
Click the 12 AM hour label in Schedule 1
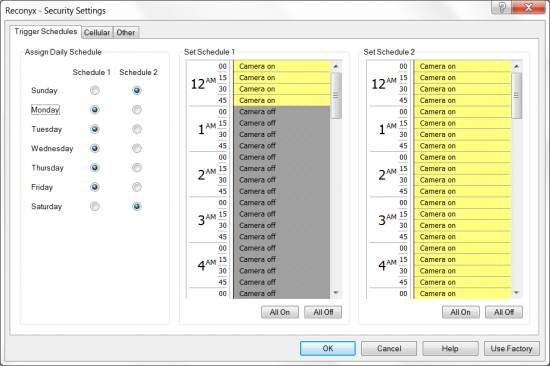pyautogui.click(x=203, y=84)
